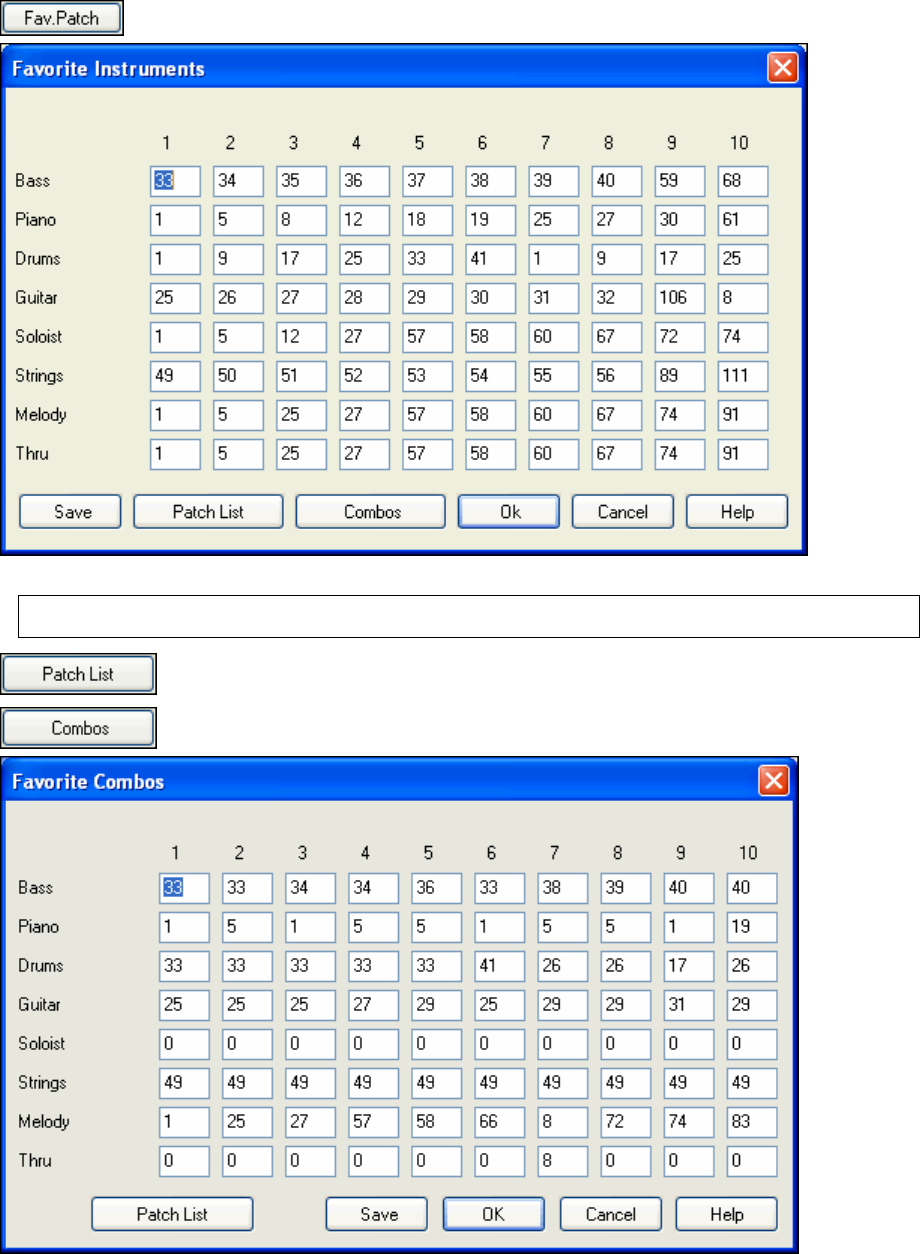Image resolution: width=920 pixels, height=1254 pixels.
Task: Select Bass field 5 value 36 in Combos
Action: click(x=437, y=888)
